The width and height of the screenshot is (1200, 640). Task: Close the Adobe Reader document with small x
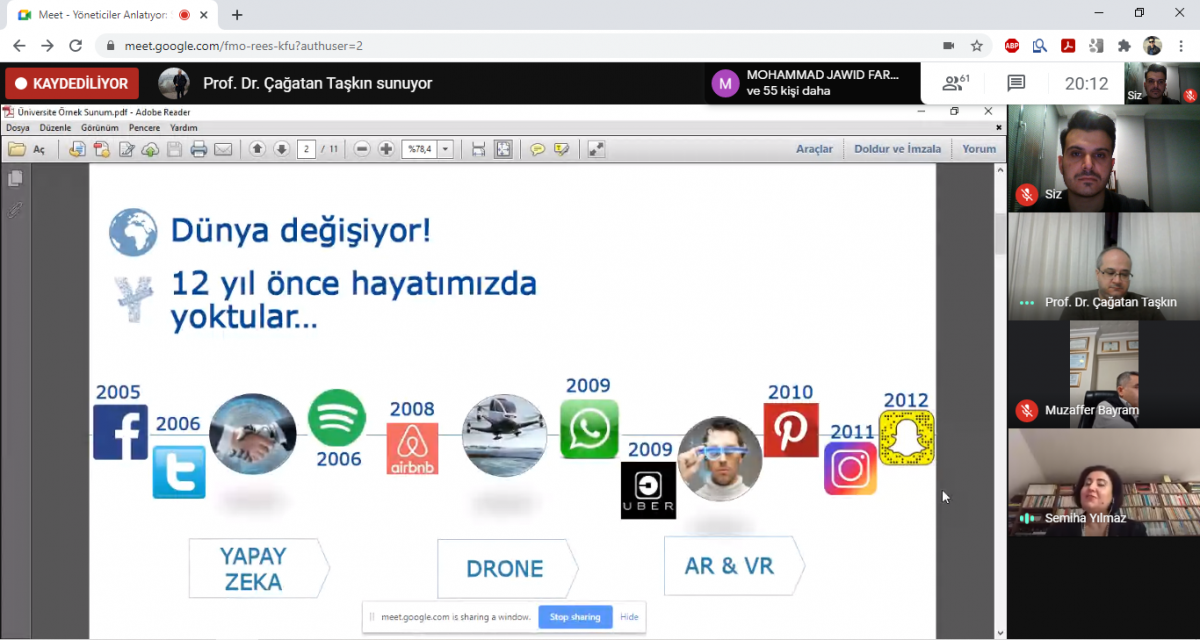998,128
